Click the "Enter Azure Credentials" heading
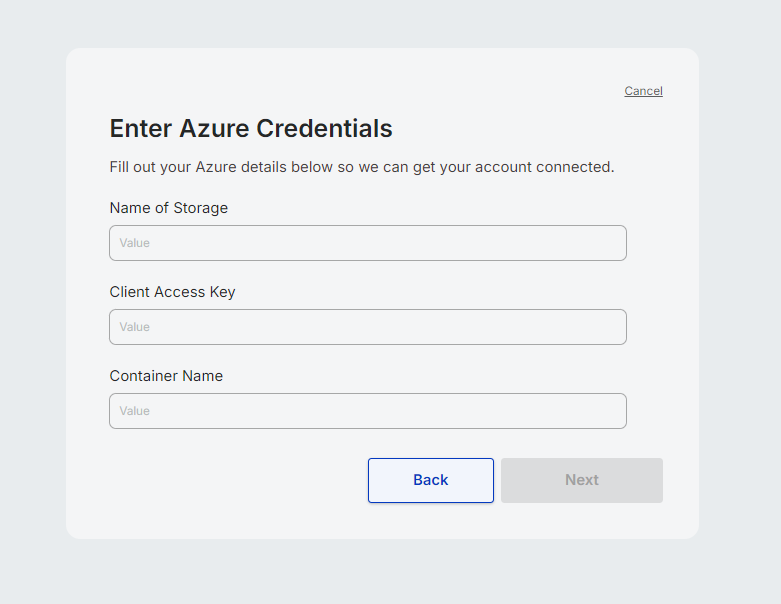781x604 pixels. (250, 128)
